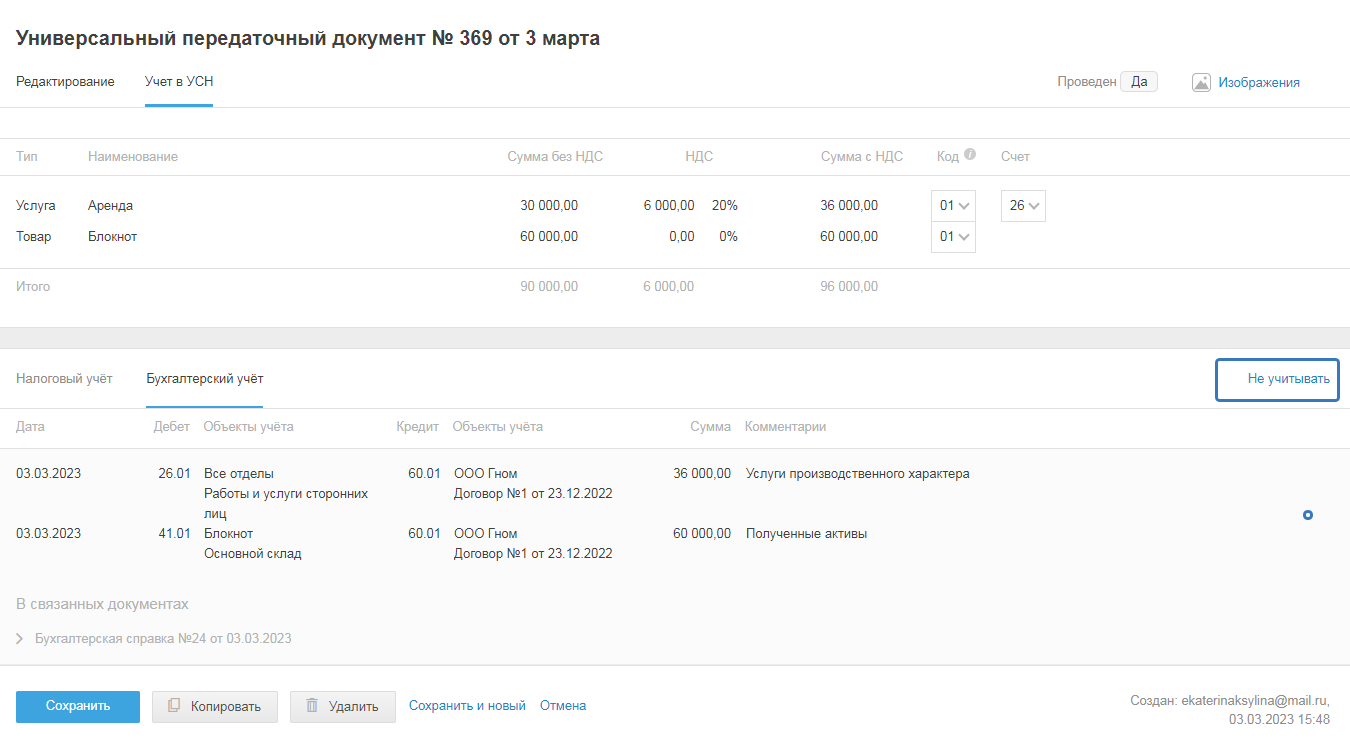The image size is (1350, 743).
Task: Select the Учет в УСН tab
Action: pyautogui.click(x=178, y=82)
